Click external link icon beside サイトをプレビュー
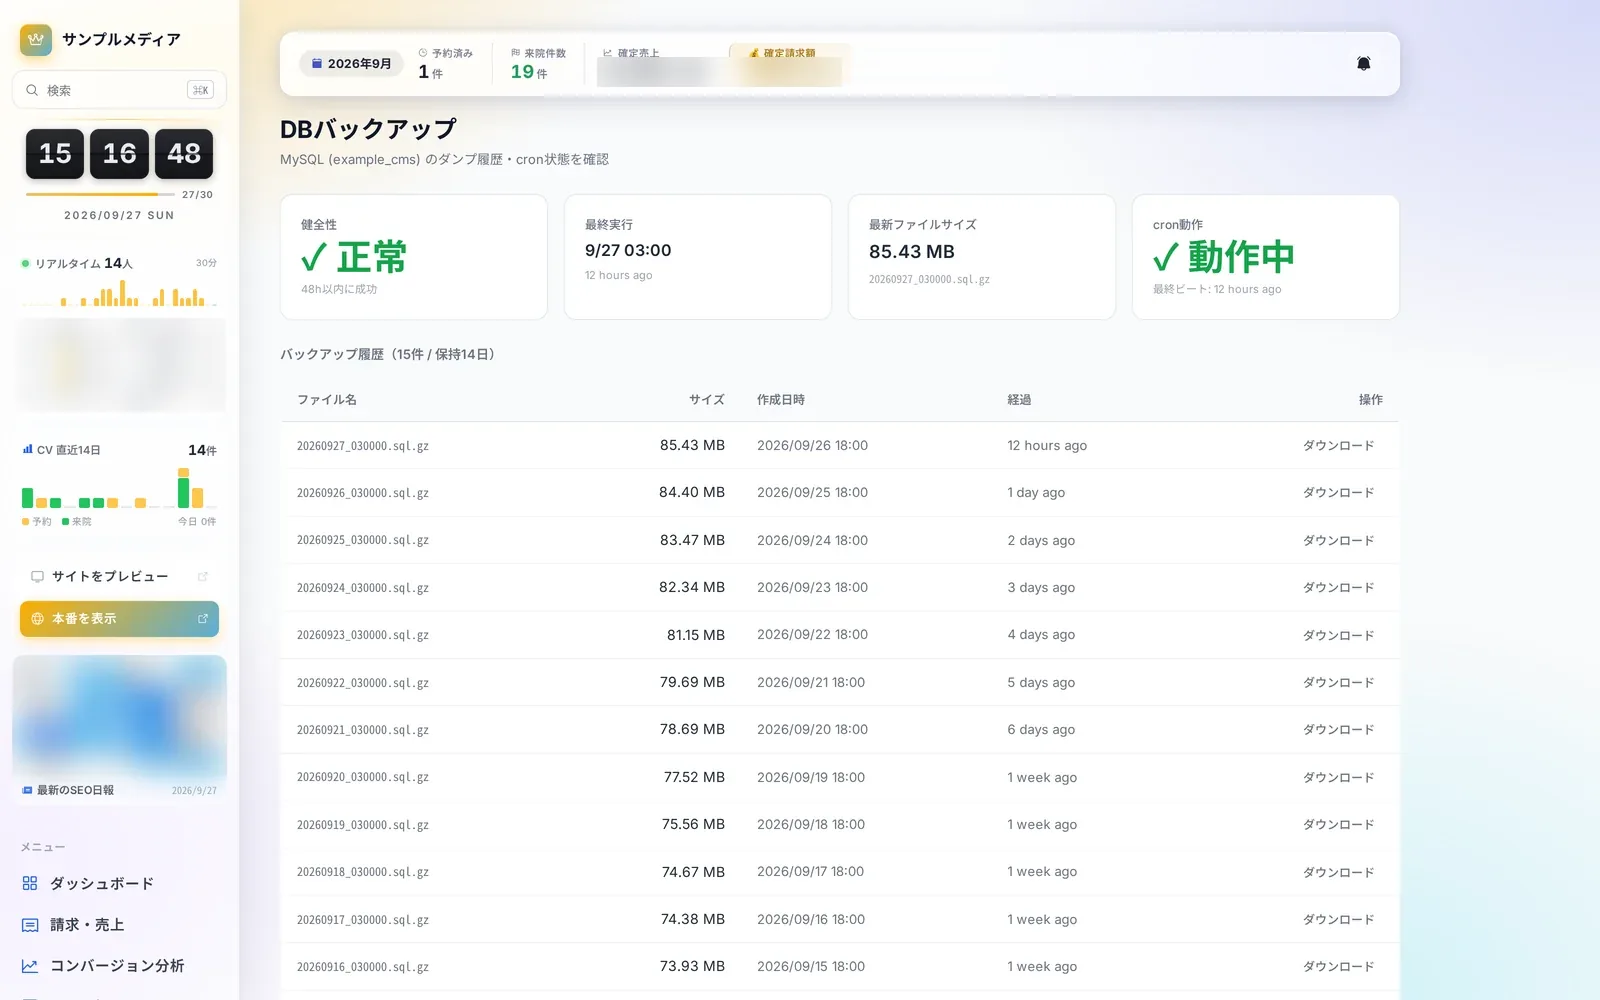The image size is (1600, 1000). click(x=203, y=576)
